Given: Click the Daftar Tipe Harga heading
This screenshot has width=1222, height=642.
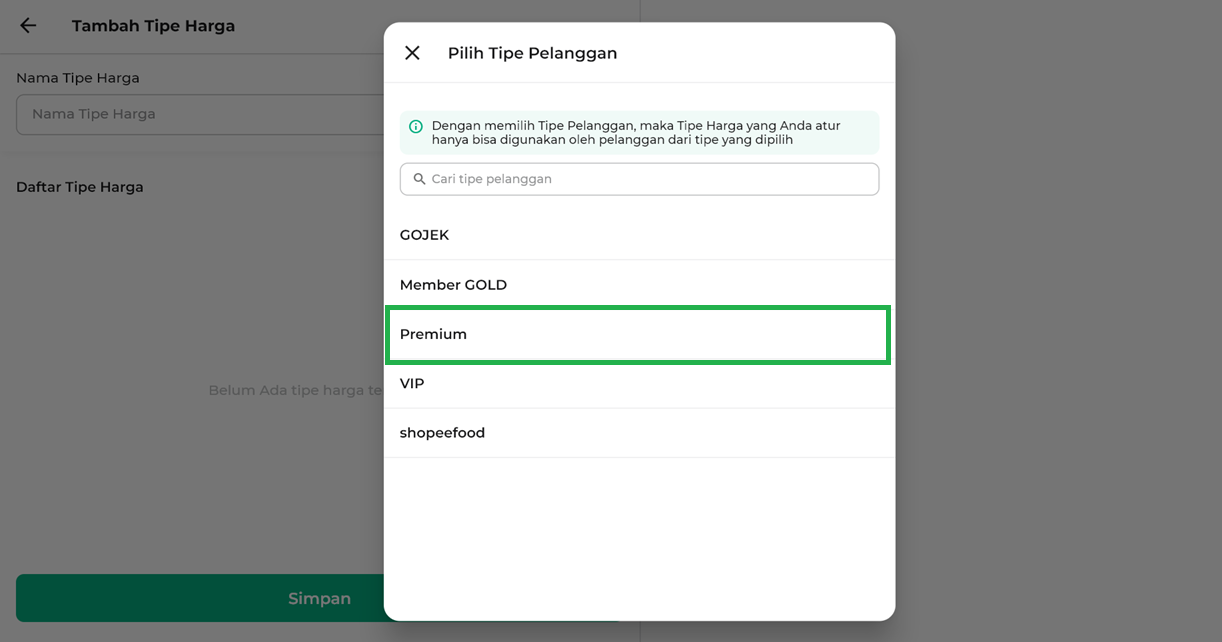Looking at the screenshot, I should point(80,187).
